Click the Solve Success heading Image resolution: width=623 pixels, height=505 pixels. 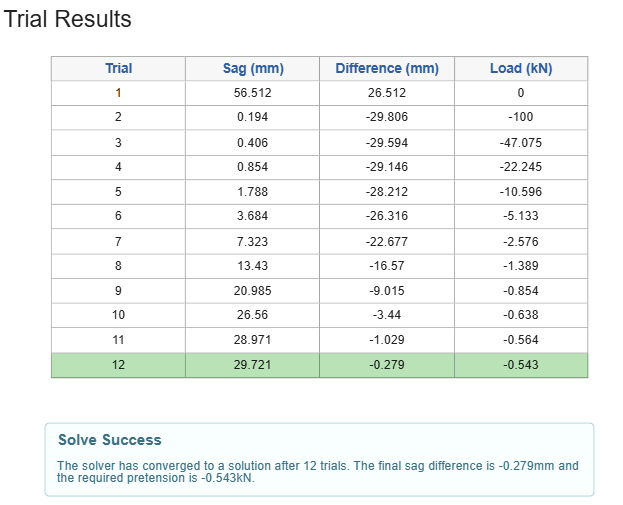coord(110,440)
